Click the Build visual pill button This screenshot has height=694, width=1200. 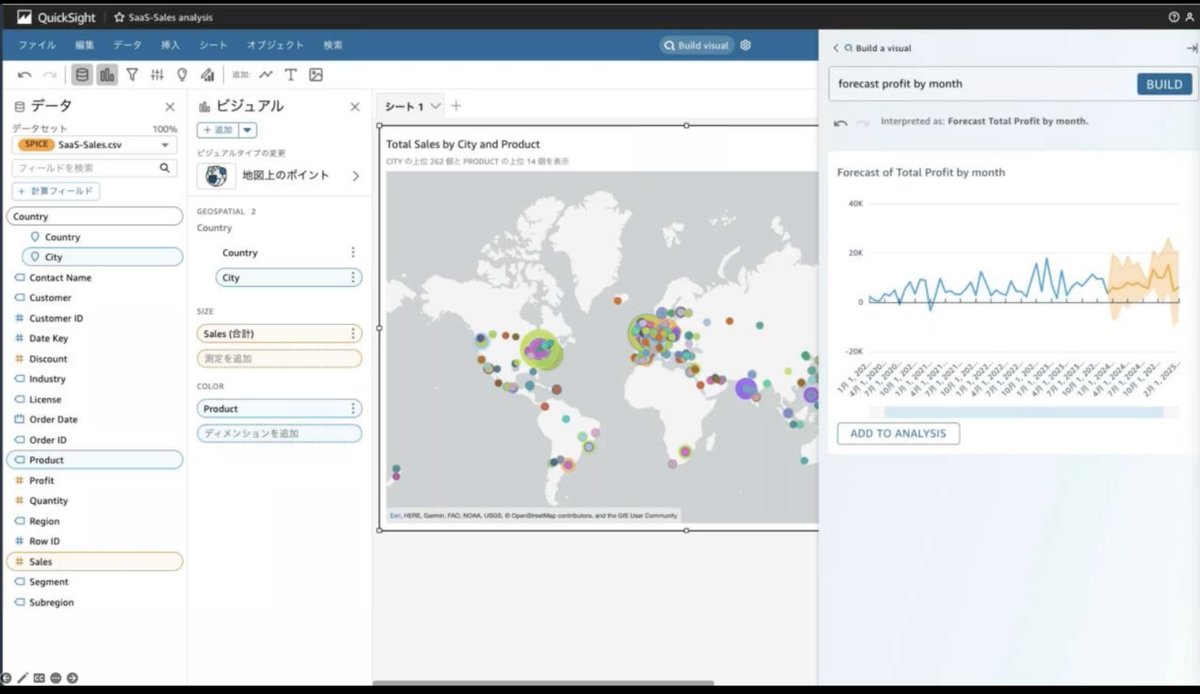point(697,45)
